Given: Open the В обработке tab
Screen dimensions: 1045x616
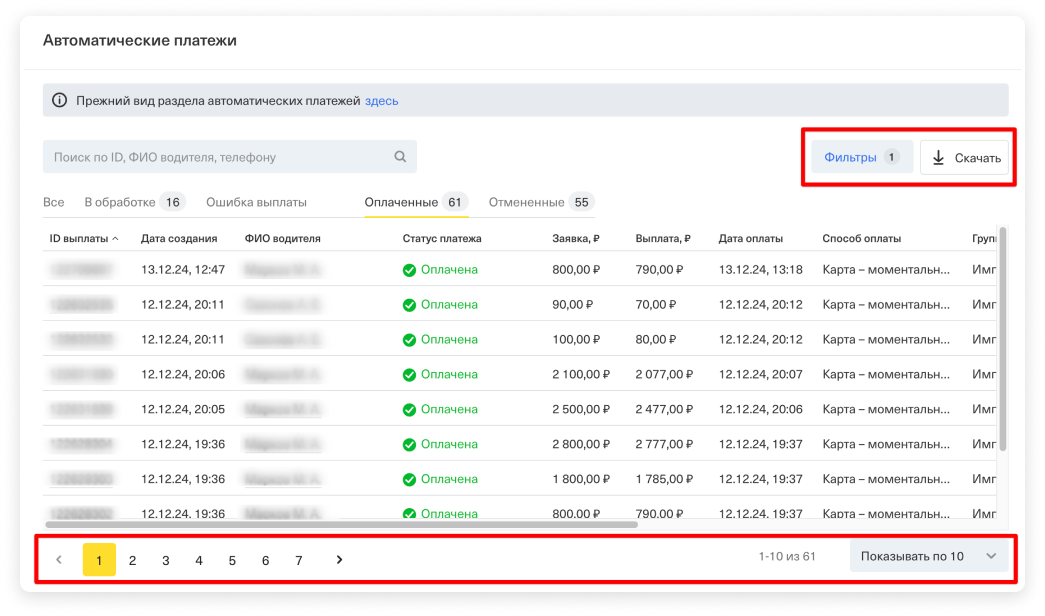Looking at the screenshot, I should (x=120, y=202).
